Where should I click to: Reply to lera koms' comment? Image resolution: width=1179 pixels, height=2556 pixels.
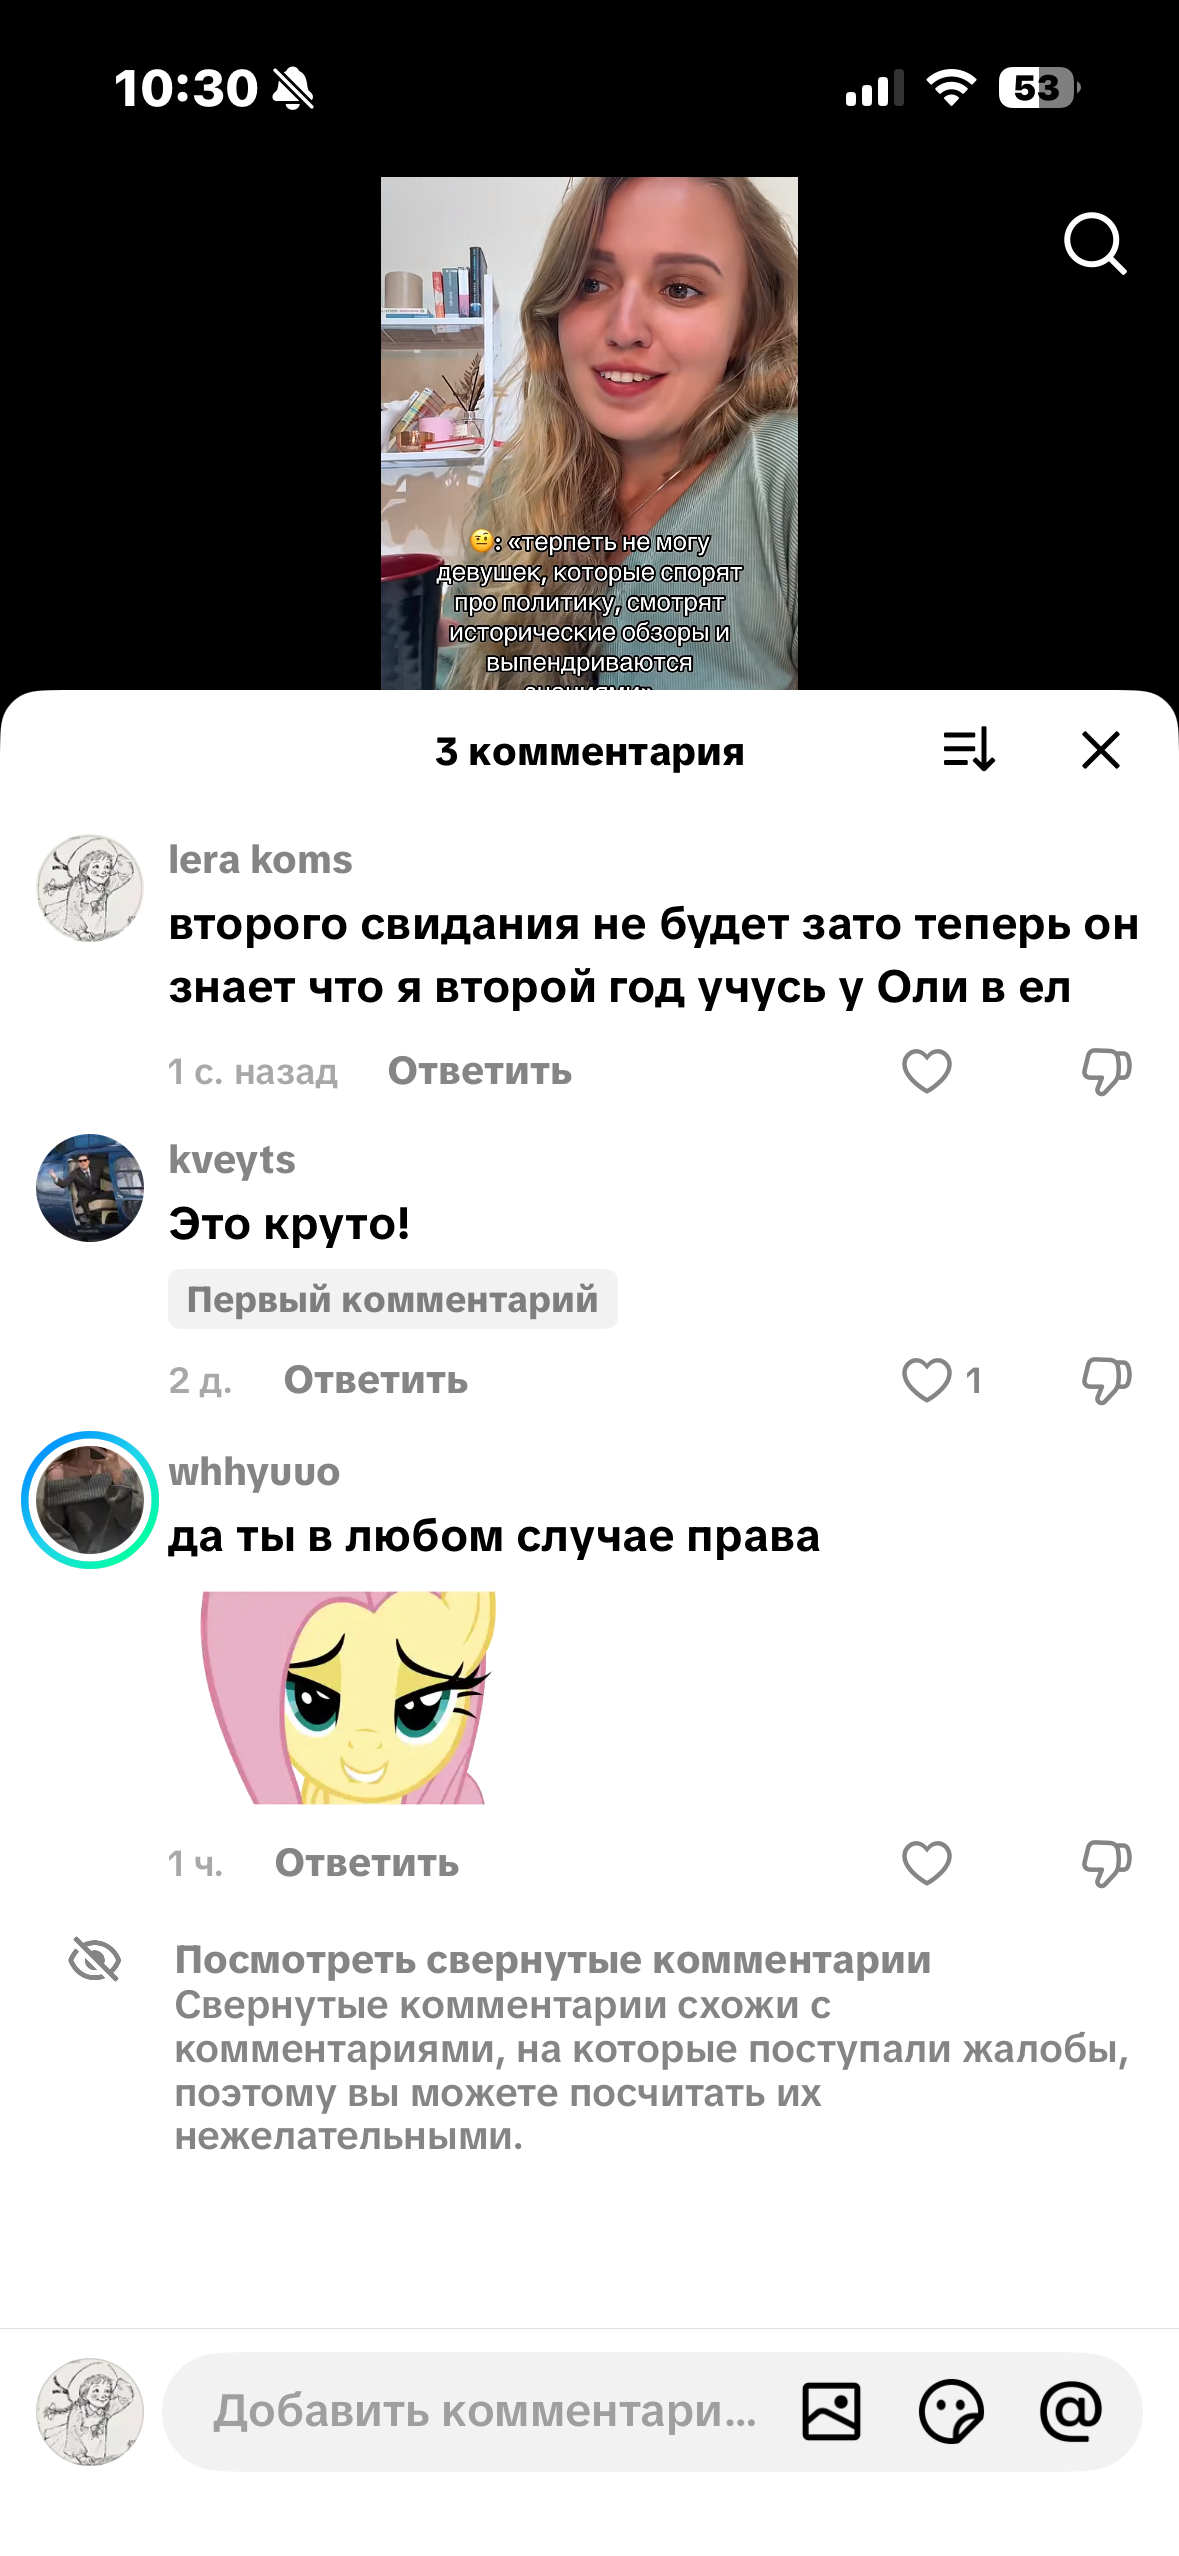click(480, 1071)
